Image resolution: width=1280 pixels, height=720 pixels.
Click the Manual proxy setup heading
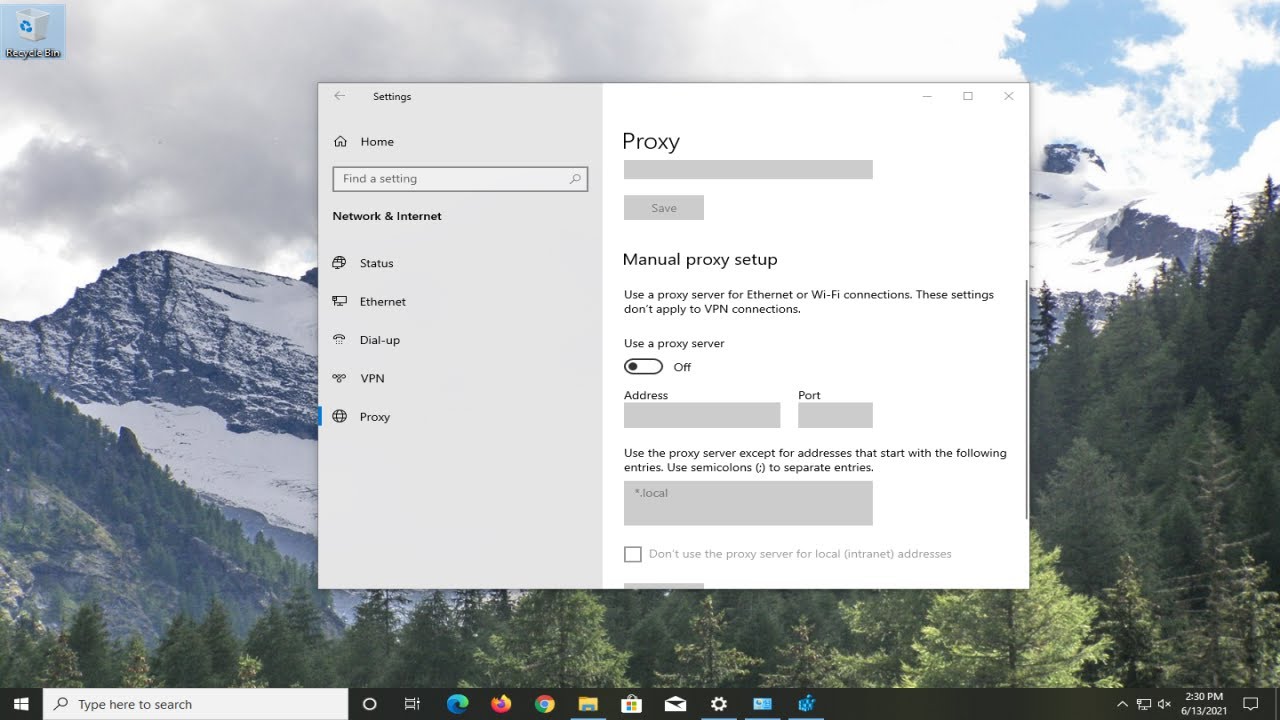tap(700, 259)
